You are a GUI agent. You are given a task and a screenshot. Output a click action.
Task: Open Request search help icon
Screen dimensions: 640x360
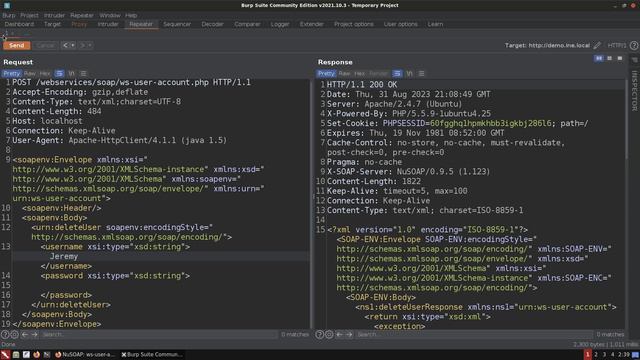[x=5, y=335]
